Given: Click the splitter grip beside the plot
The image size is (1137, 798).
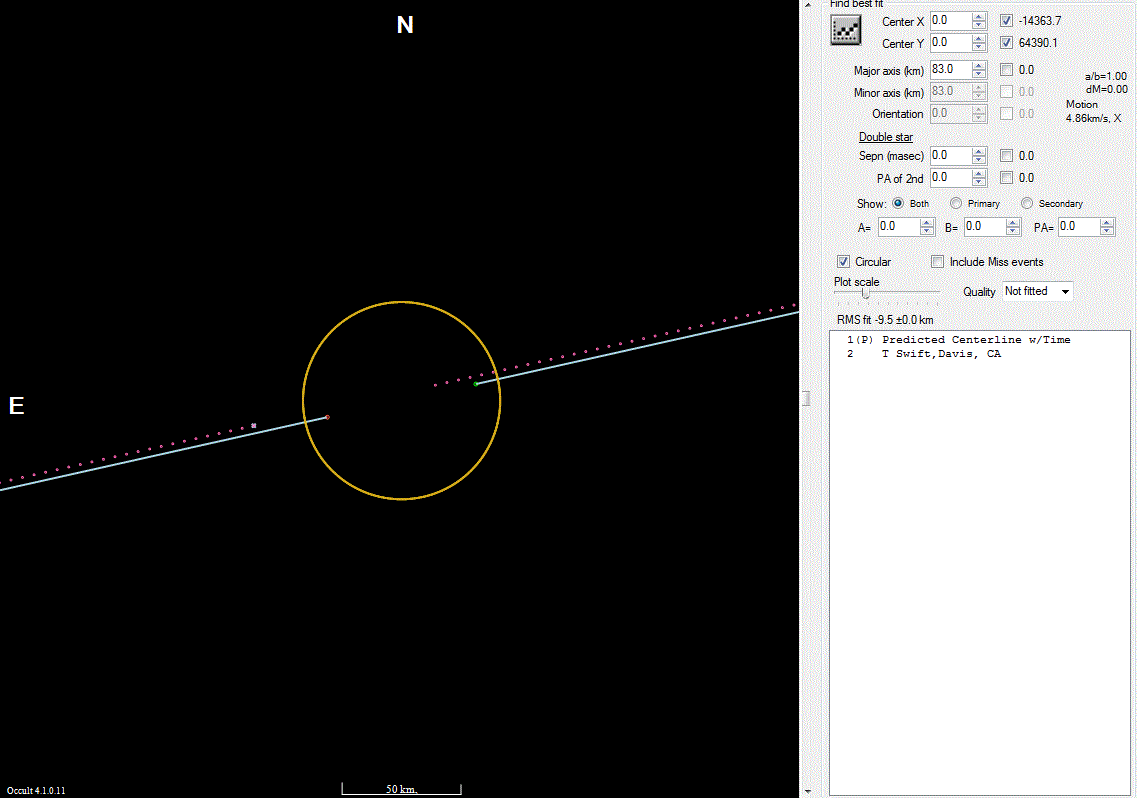Looking at the screenshot, I should pos(806,398).
